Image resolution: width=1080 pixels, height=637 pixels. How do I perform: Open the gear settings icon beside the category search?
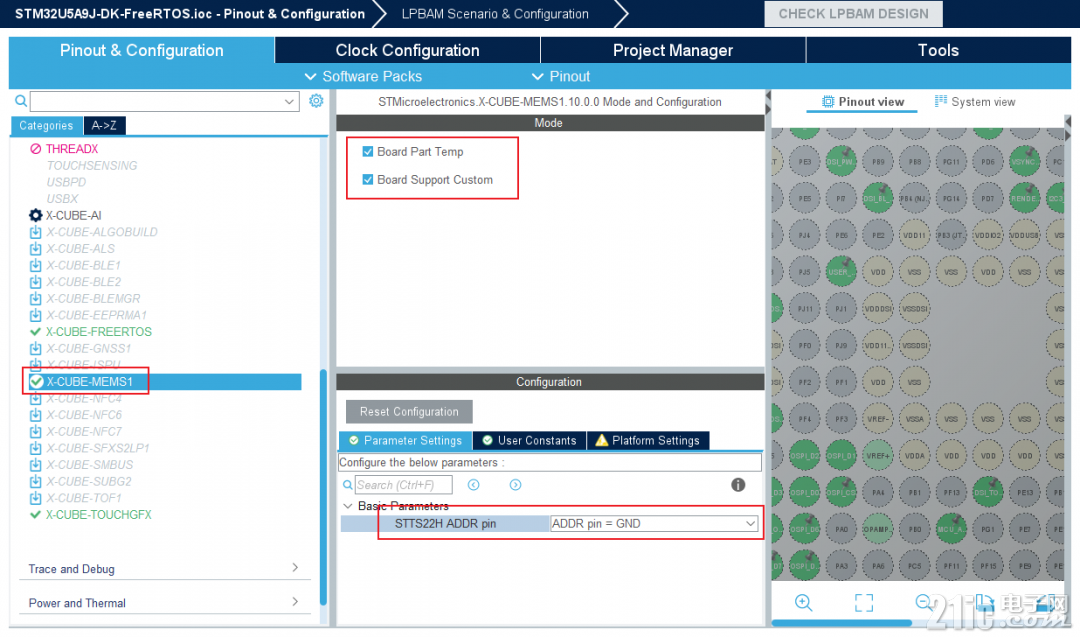[316, 101]
